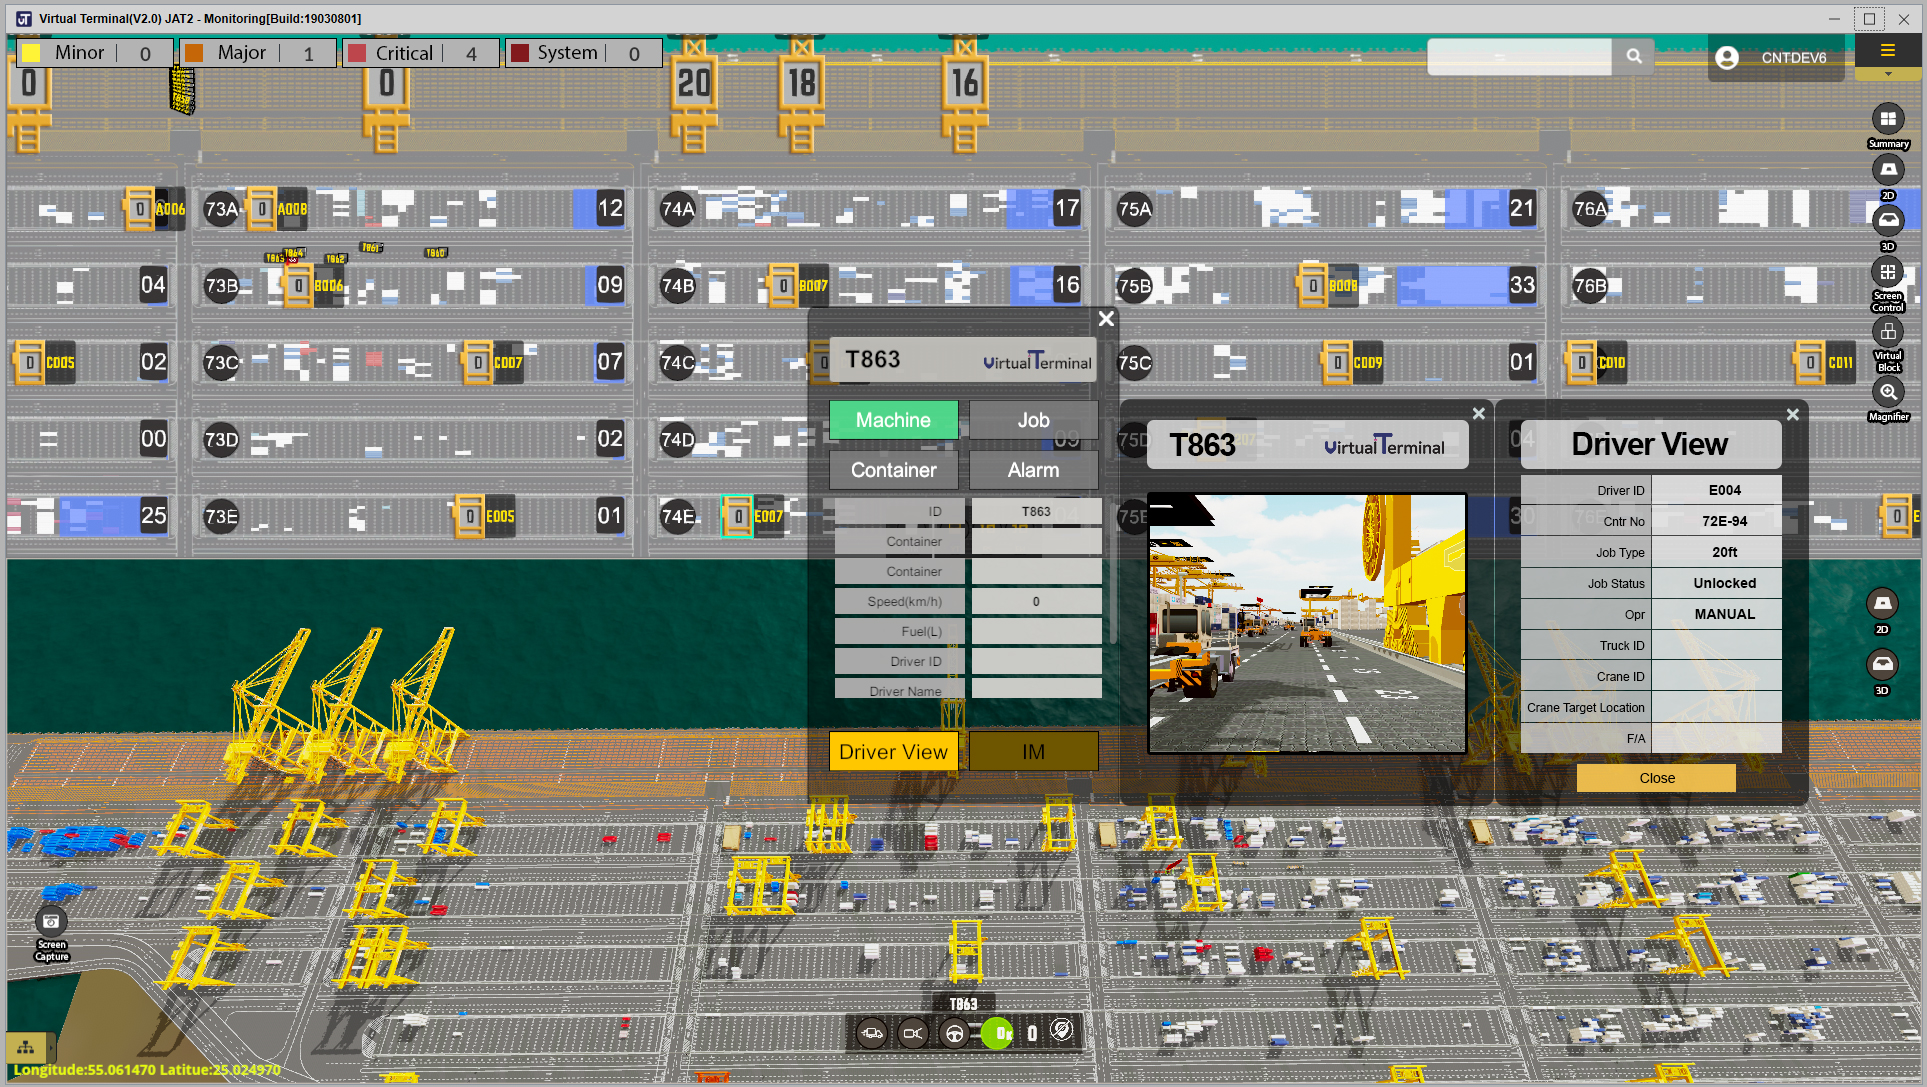Image resolution: width=1927 pixels, height=1087 pixels.
Task: Open the CNTDEV6 user account menu
Action: [x=1774, y=58]
